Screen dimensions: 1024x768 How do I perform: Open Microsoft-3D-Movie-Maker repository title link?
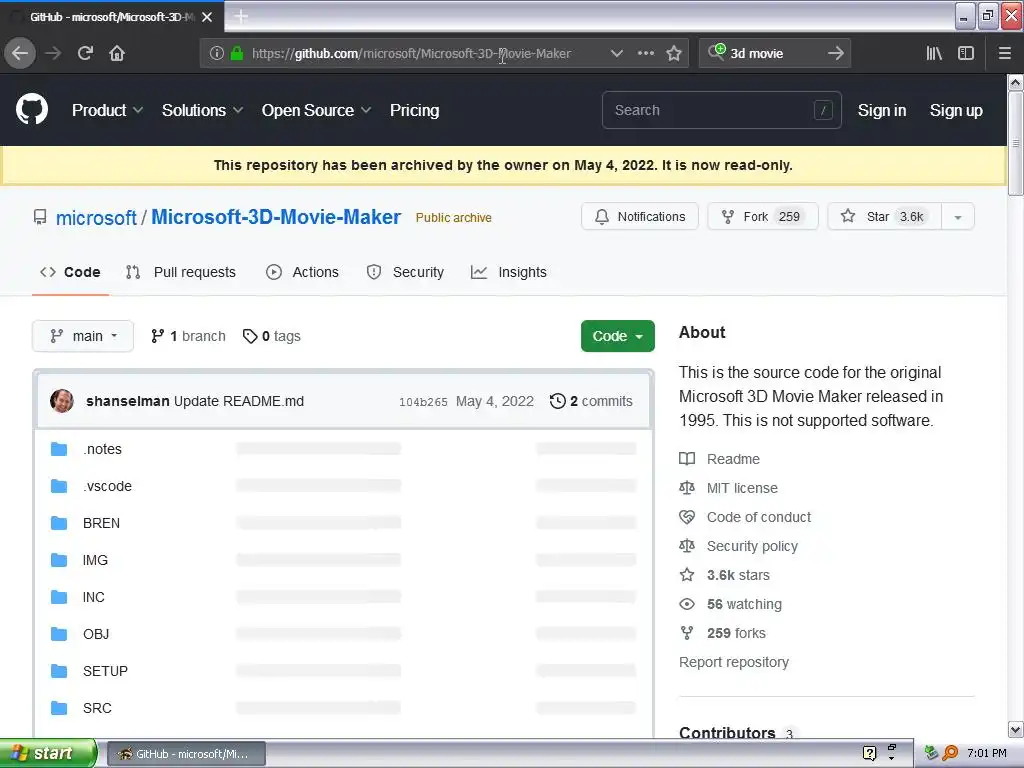[276, 217]
